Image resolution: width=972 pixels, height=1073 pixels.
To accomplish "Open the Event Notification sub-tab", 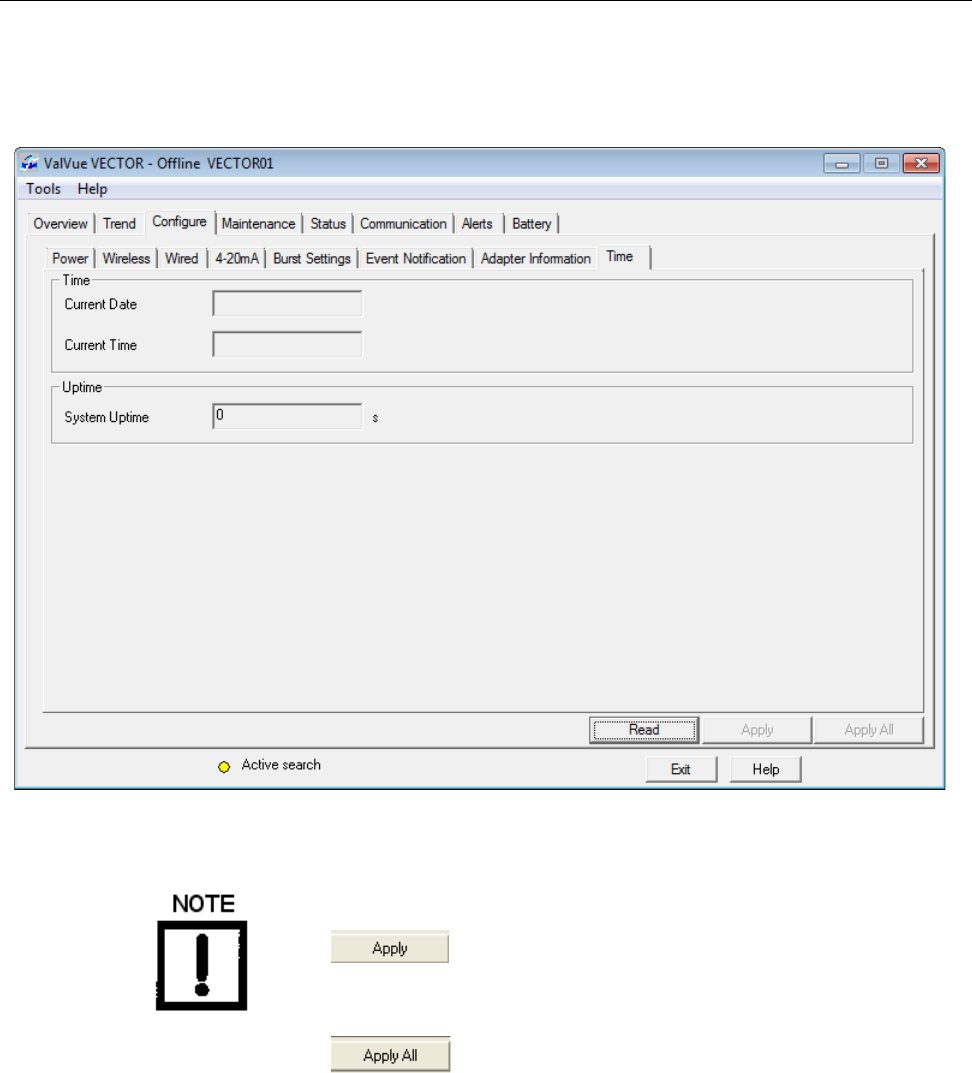I will pos(415,259).
